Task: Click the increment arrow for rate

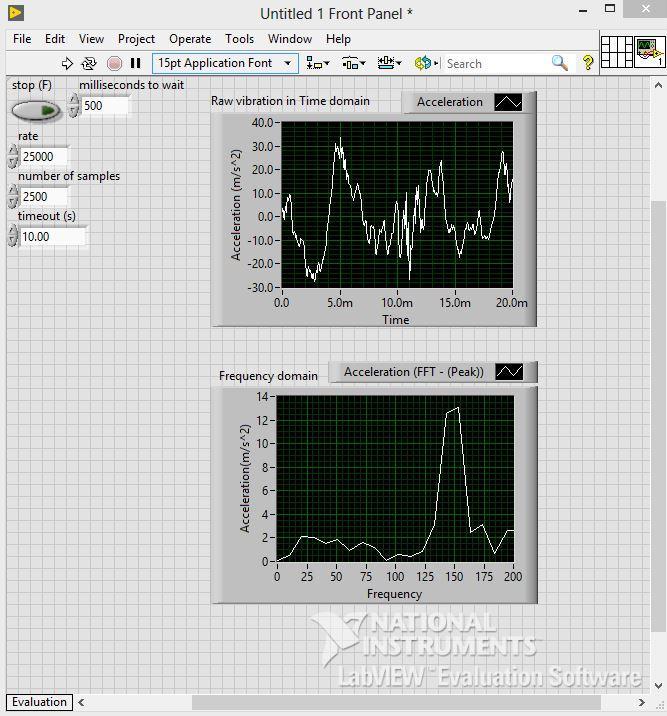Action: tap(13, 151)
